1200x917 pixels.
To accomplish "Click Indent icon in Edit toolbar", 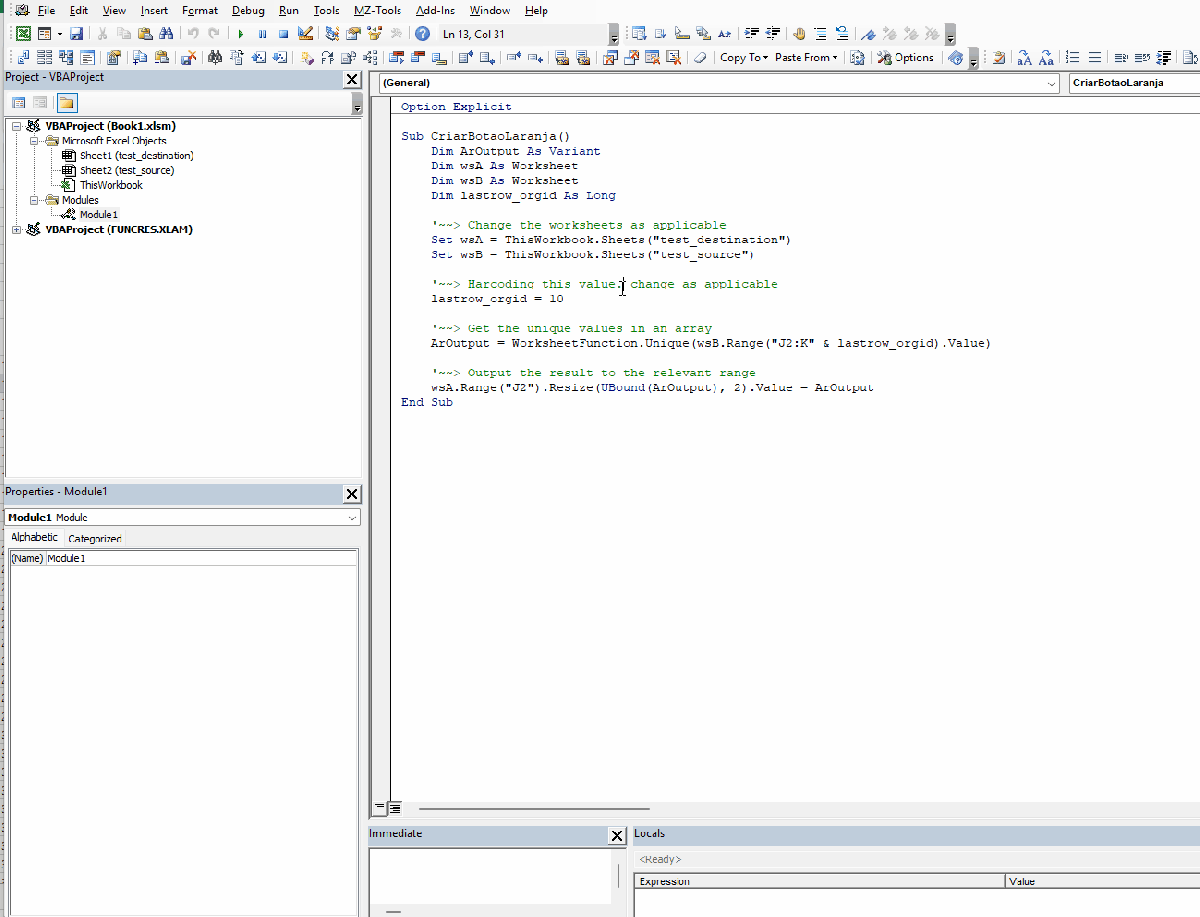I will (x=752, y=33).
